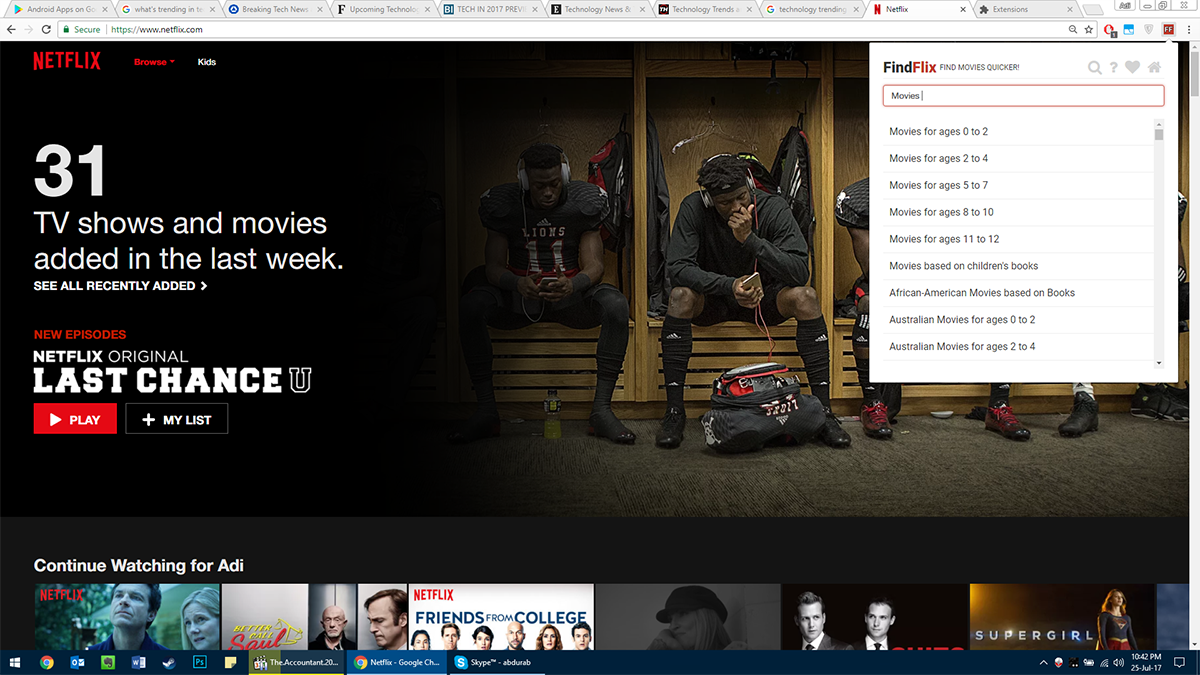Open Chrome's three-dot menu icon

click(1189, 30)
